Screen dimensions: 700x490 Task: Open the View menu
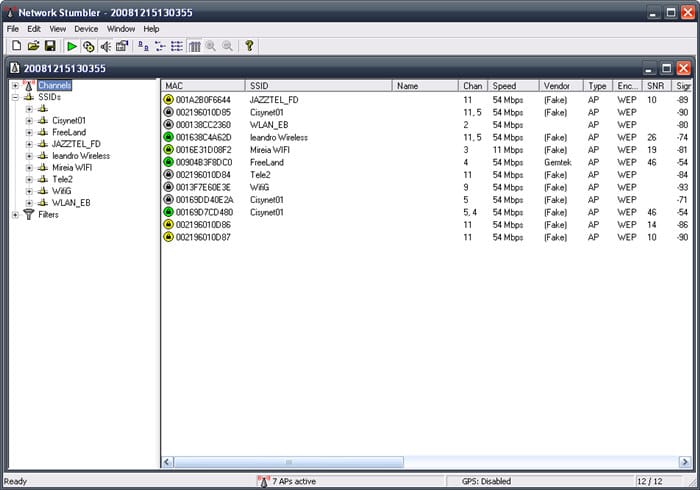tap(58, 29)
